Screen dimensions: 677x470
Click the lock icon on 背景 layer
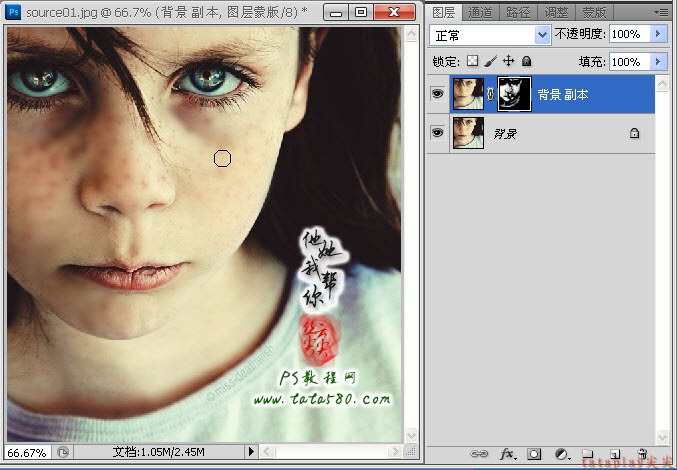634,133
